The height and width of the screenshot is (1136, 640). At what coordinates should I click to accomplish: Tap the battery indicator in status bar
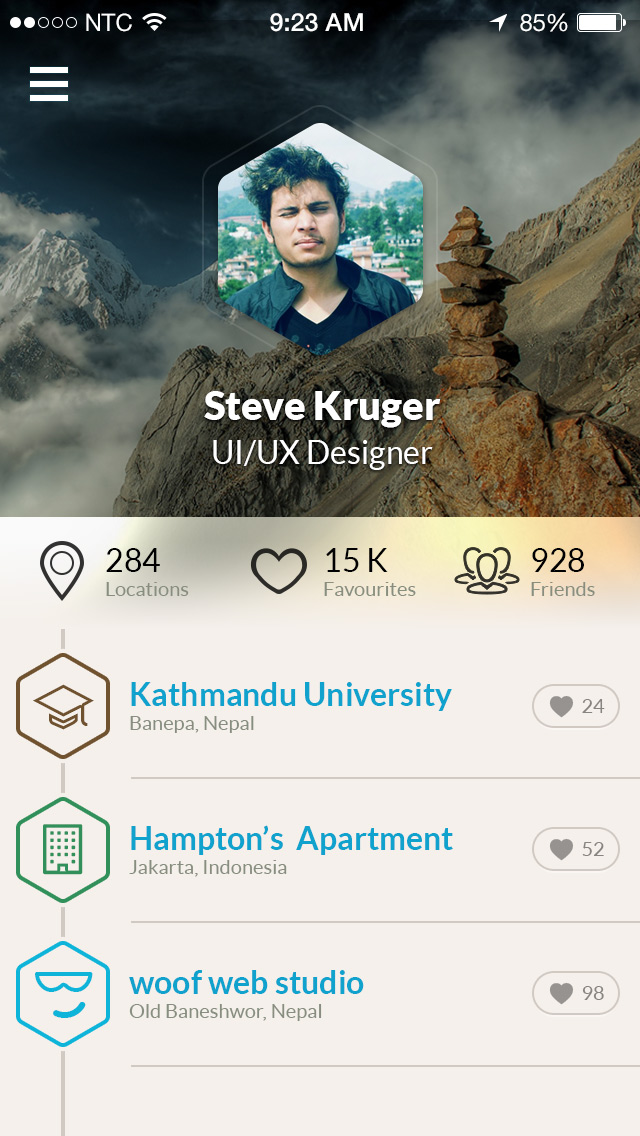coord(602,23)
